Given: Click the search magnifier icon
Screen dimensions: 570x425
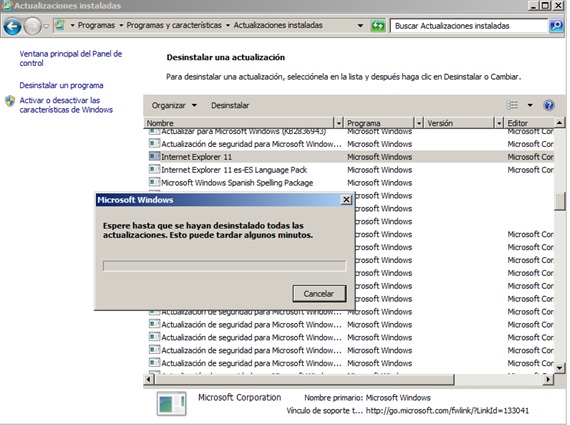Looking at the screenshot, I should (x=556, y=25).
